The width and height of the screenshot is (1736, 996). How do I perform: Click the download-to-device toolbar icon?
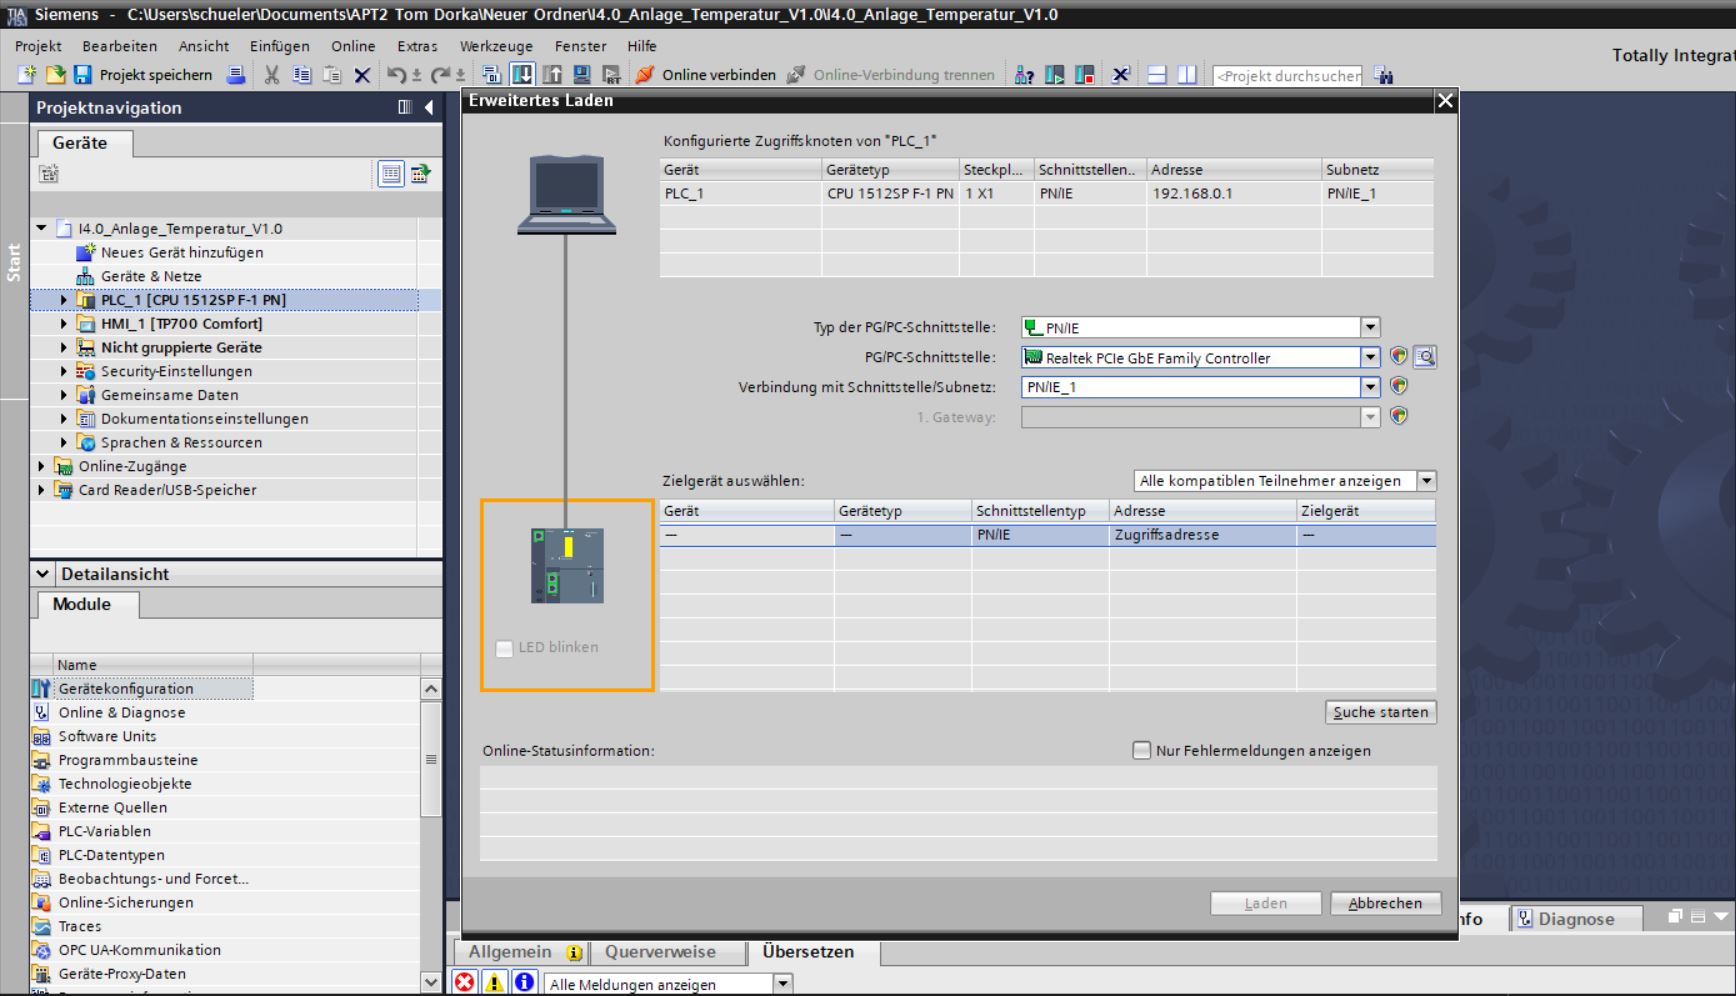click(x=522, y=75)
